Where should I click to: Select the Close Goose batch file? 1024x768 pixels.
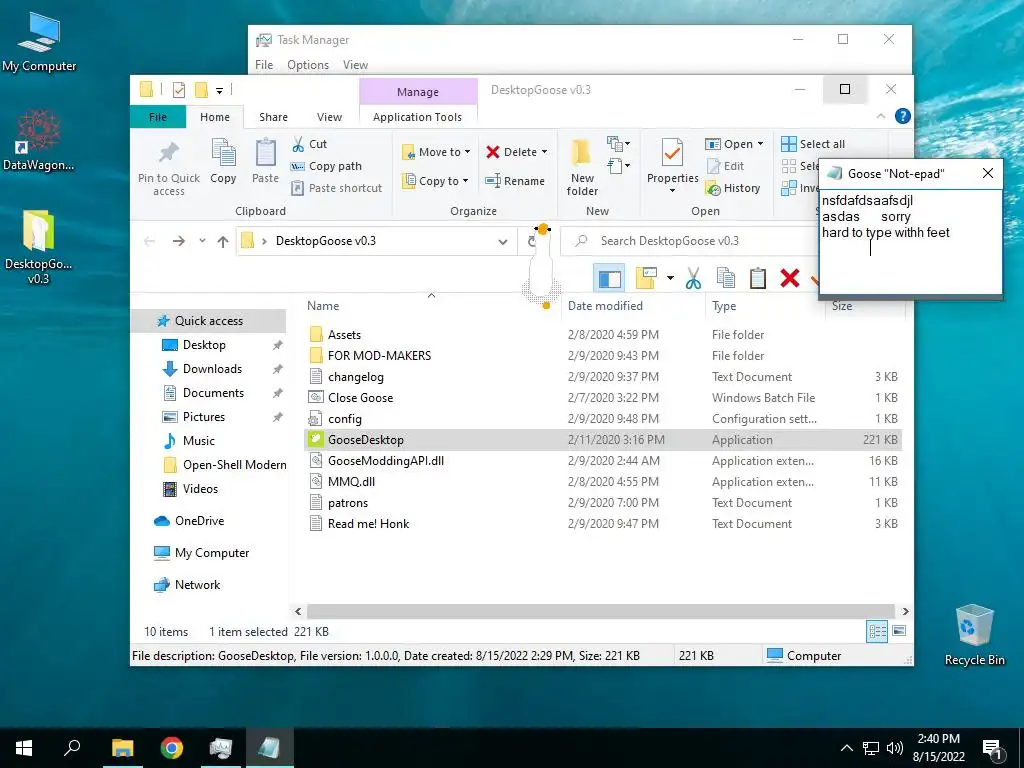click(x=360, y=398)
